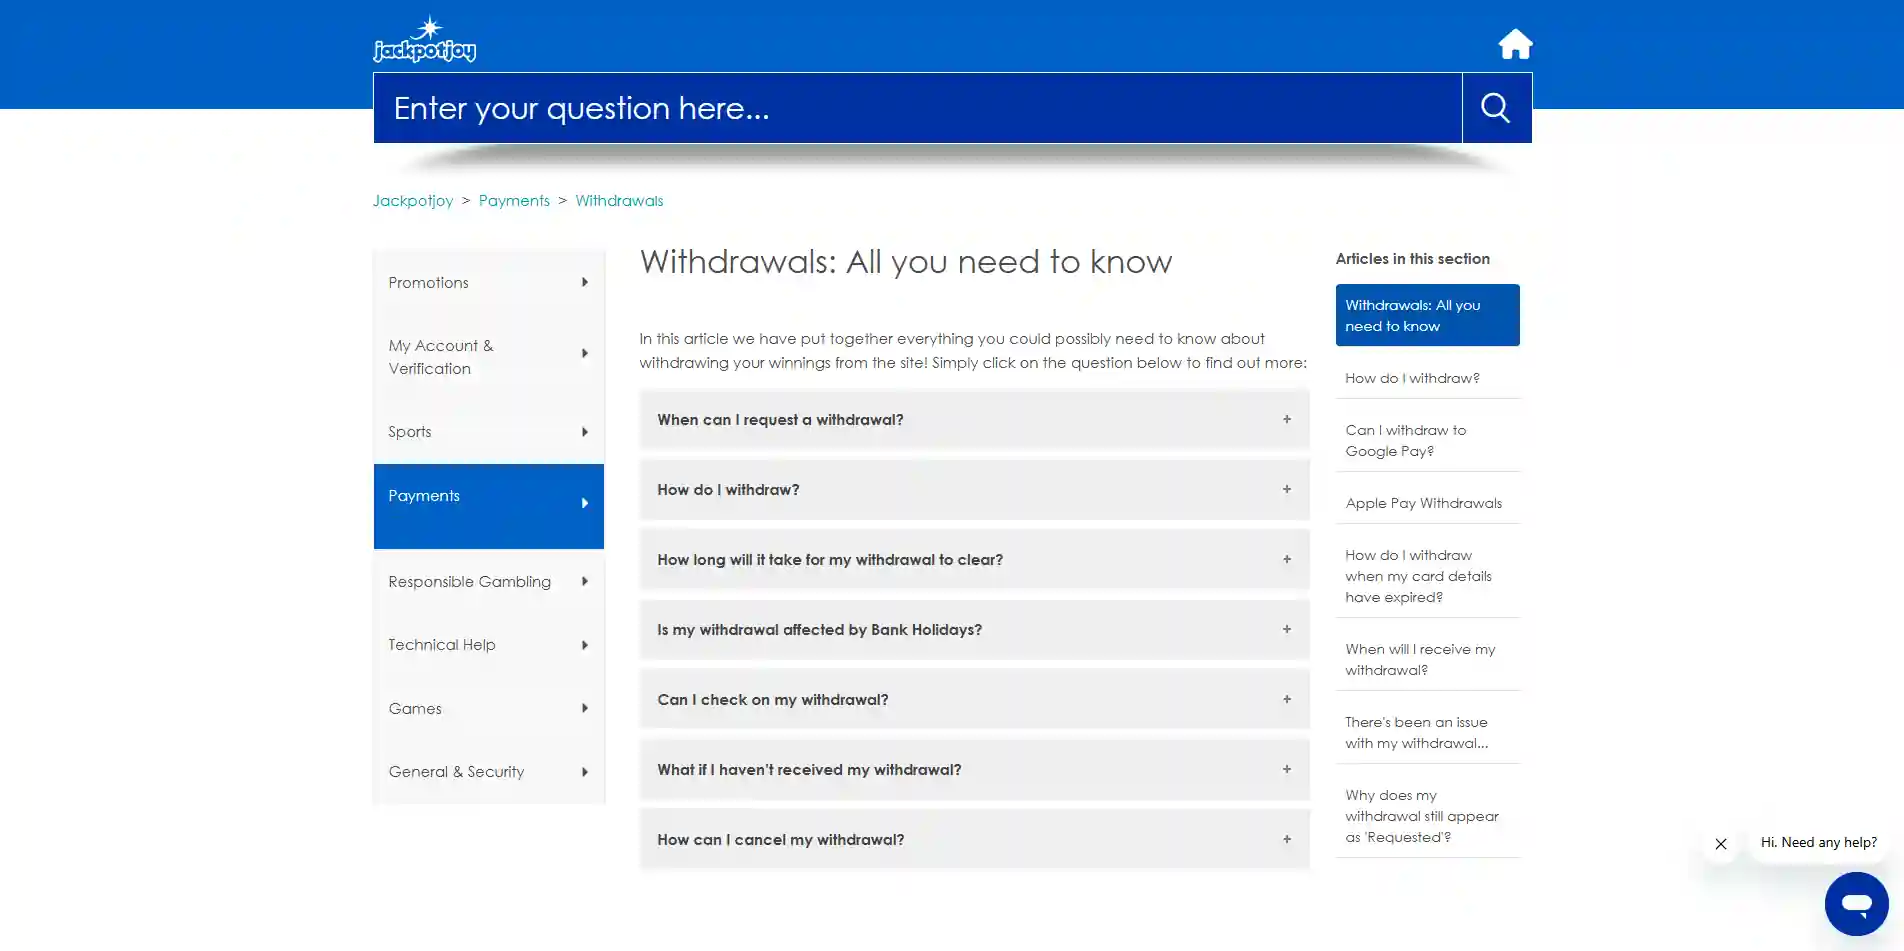Viewport: 1904px width, 951px height.
Task: Open Jackpotjoy breadcrumb link
Action: click(x=413, y=201)
